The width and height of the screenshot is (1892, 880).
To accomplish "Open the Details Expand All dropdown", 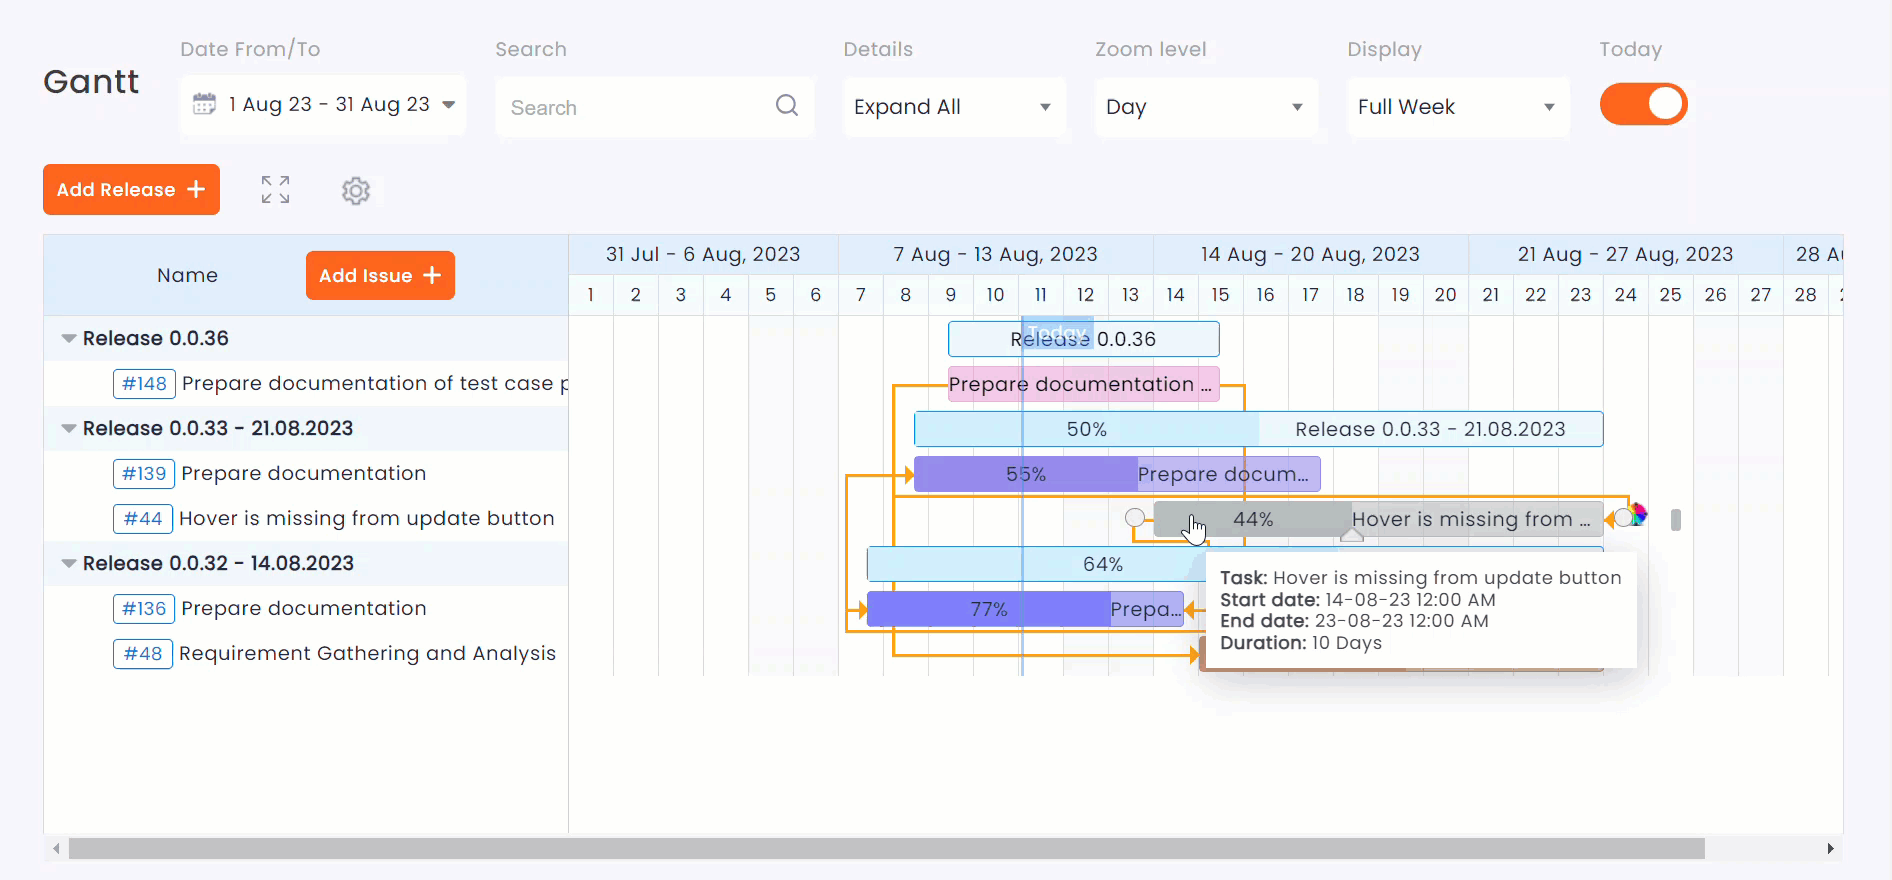I will point(953,107).
